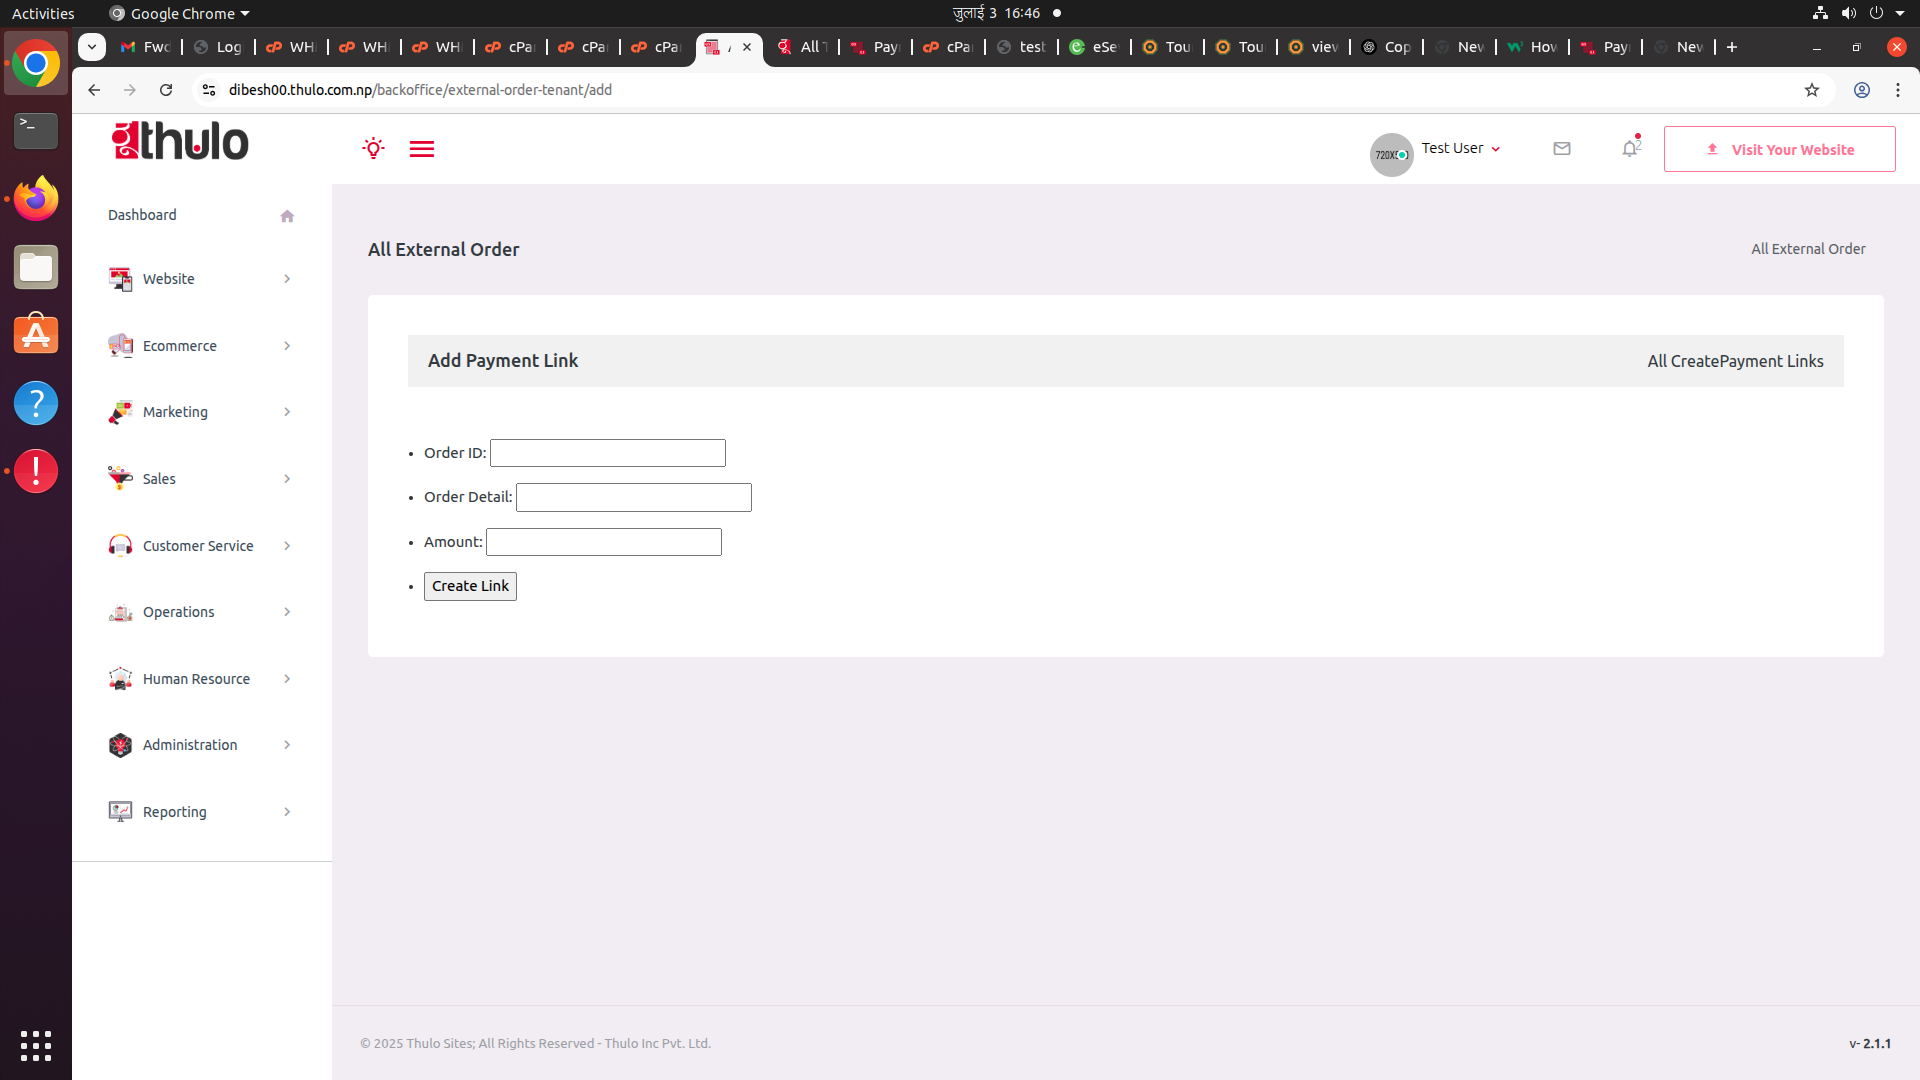Viewport: 1920px width, 1080px height.
Task: Open All CreatePayment Links
Action: tap(1735, 361)
